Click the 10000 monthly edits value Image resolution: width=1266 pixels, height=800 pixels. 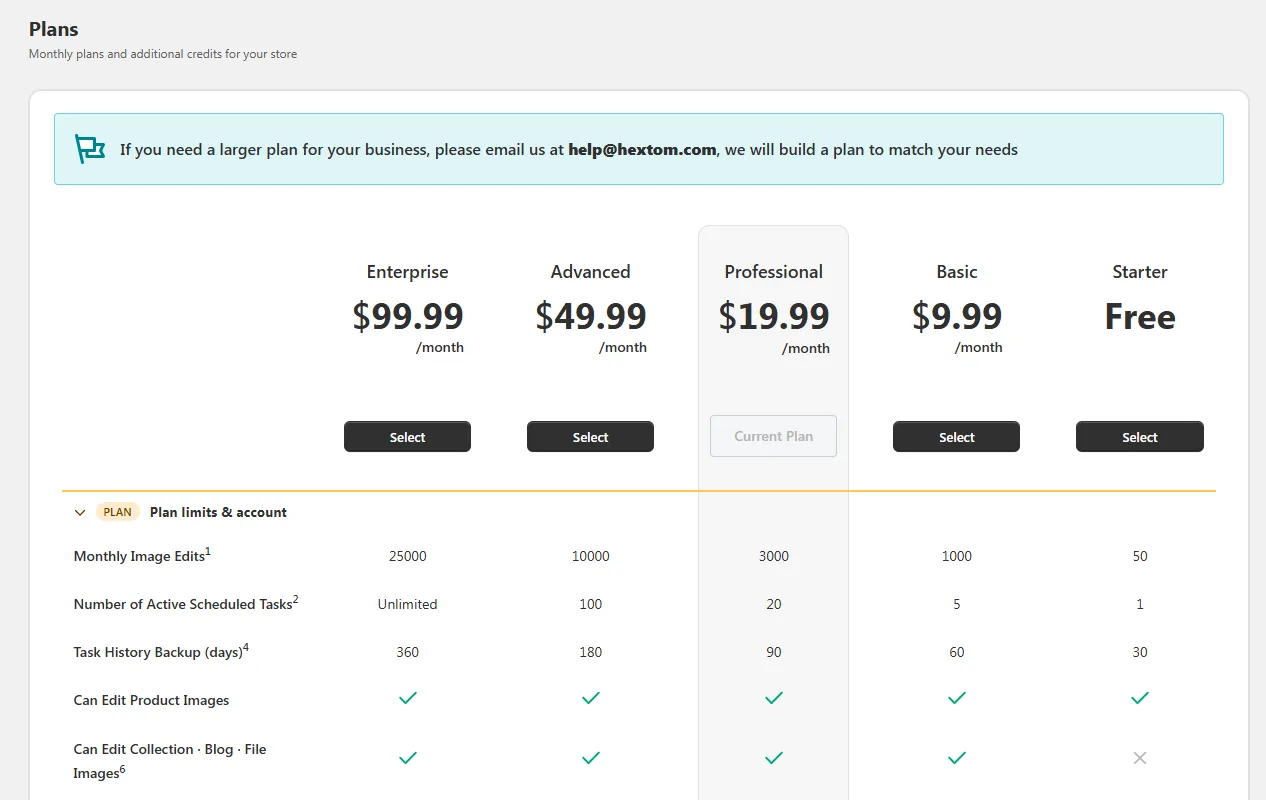pos(590,556)
